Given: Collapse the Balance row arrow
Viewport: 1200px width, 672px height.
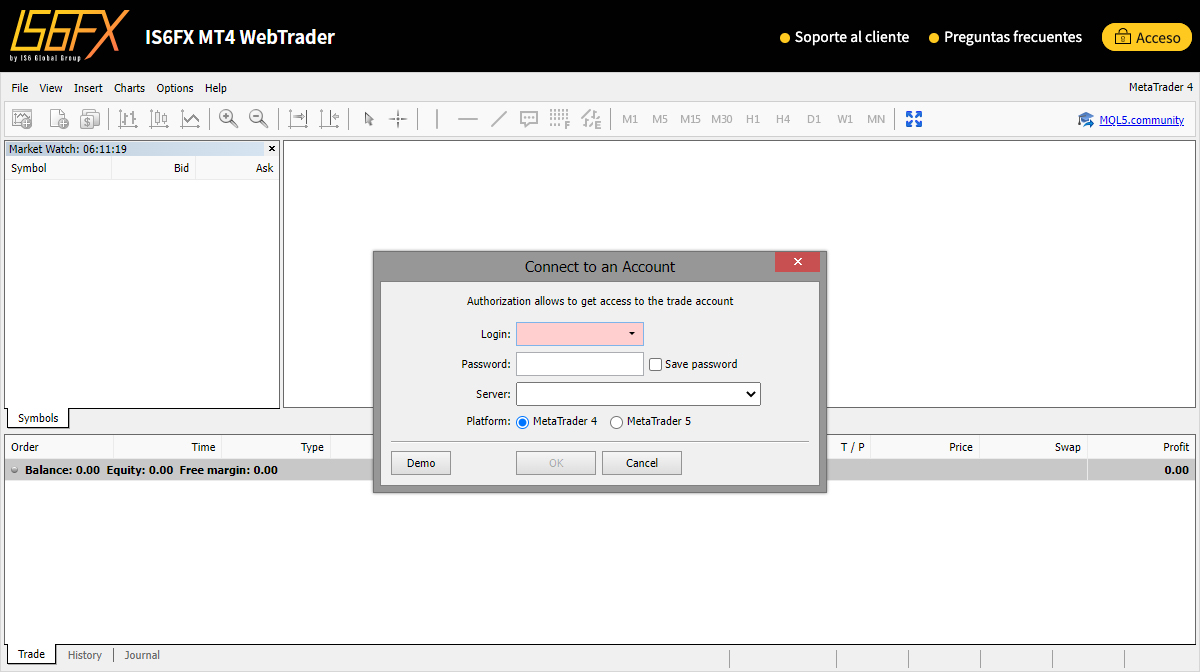Looking at the screenshot, I should (x=15, y=470).
